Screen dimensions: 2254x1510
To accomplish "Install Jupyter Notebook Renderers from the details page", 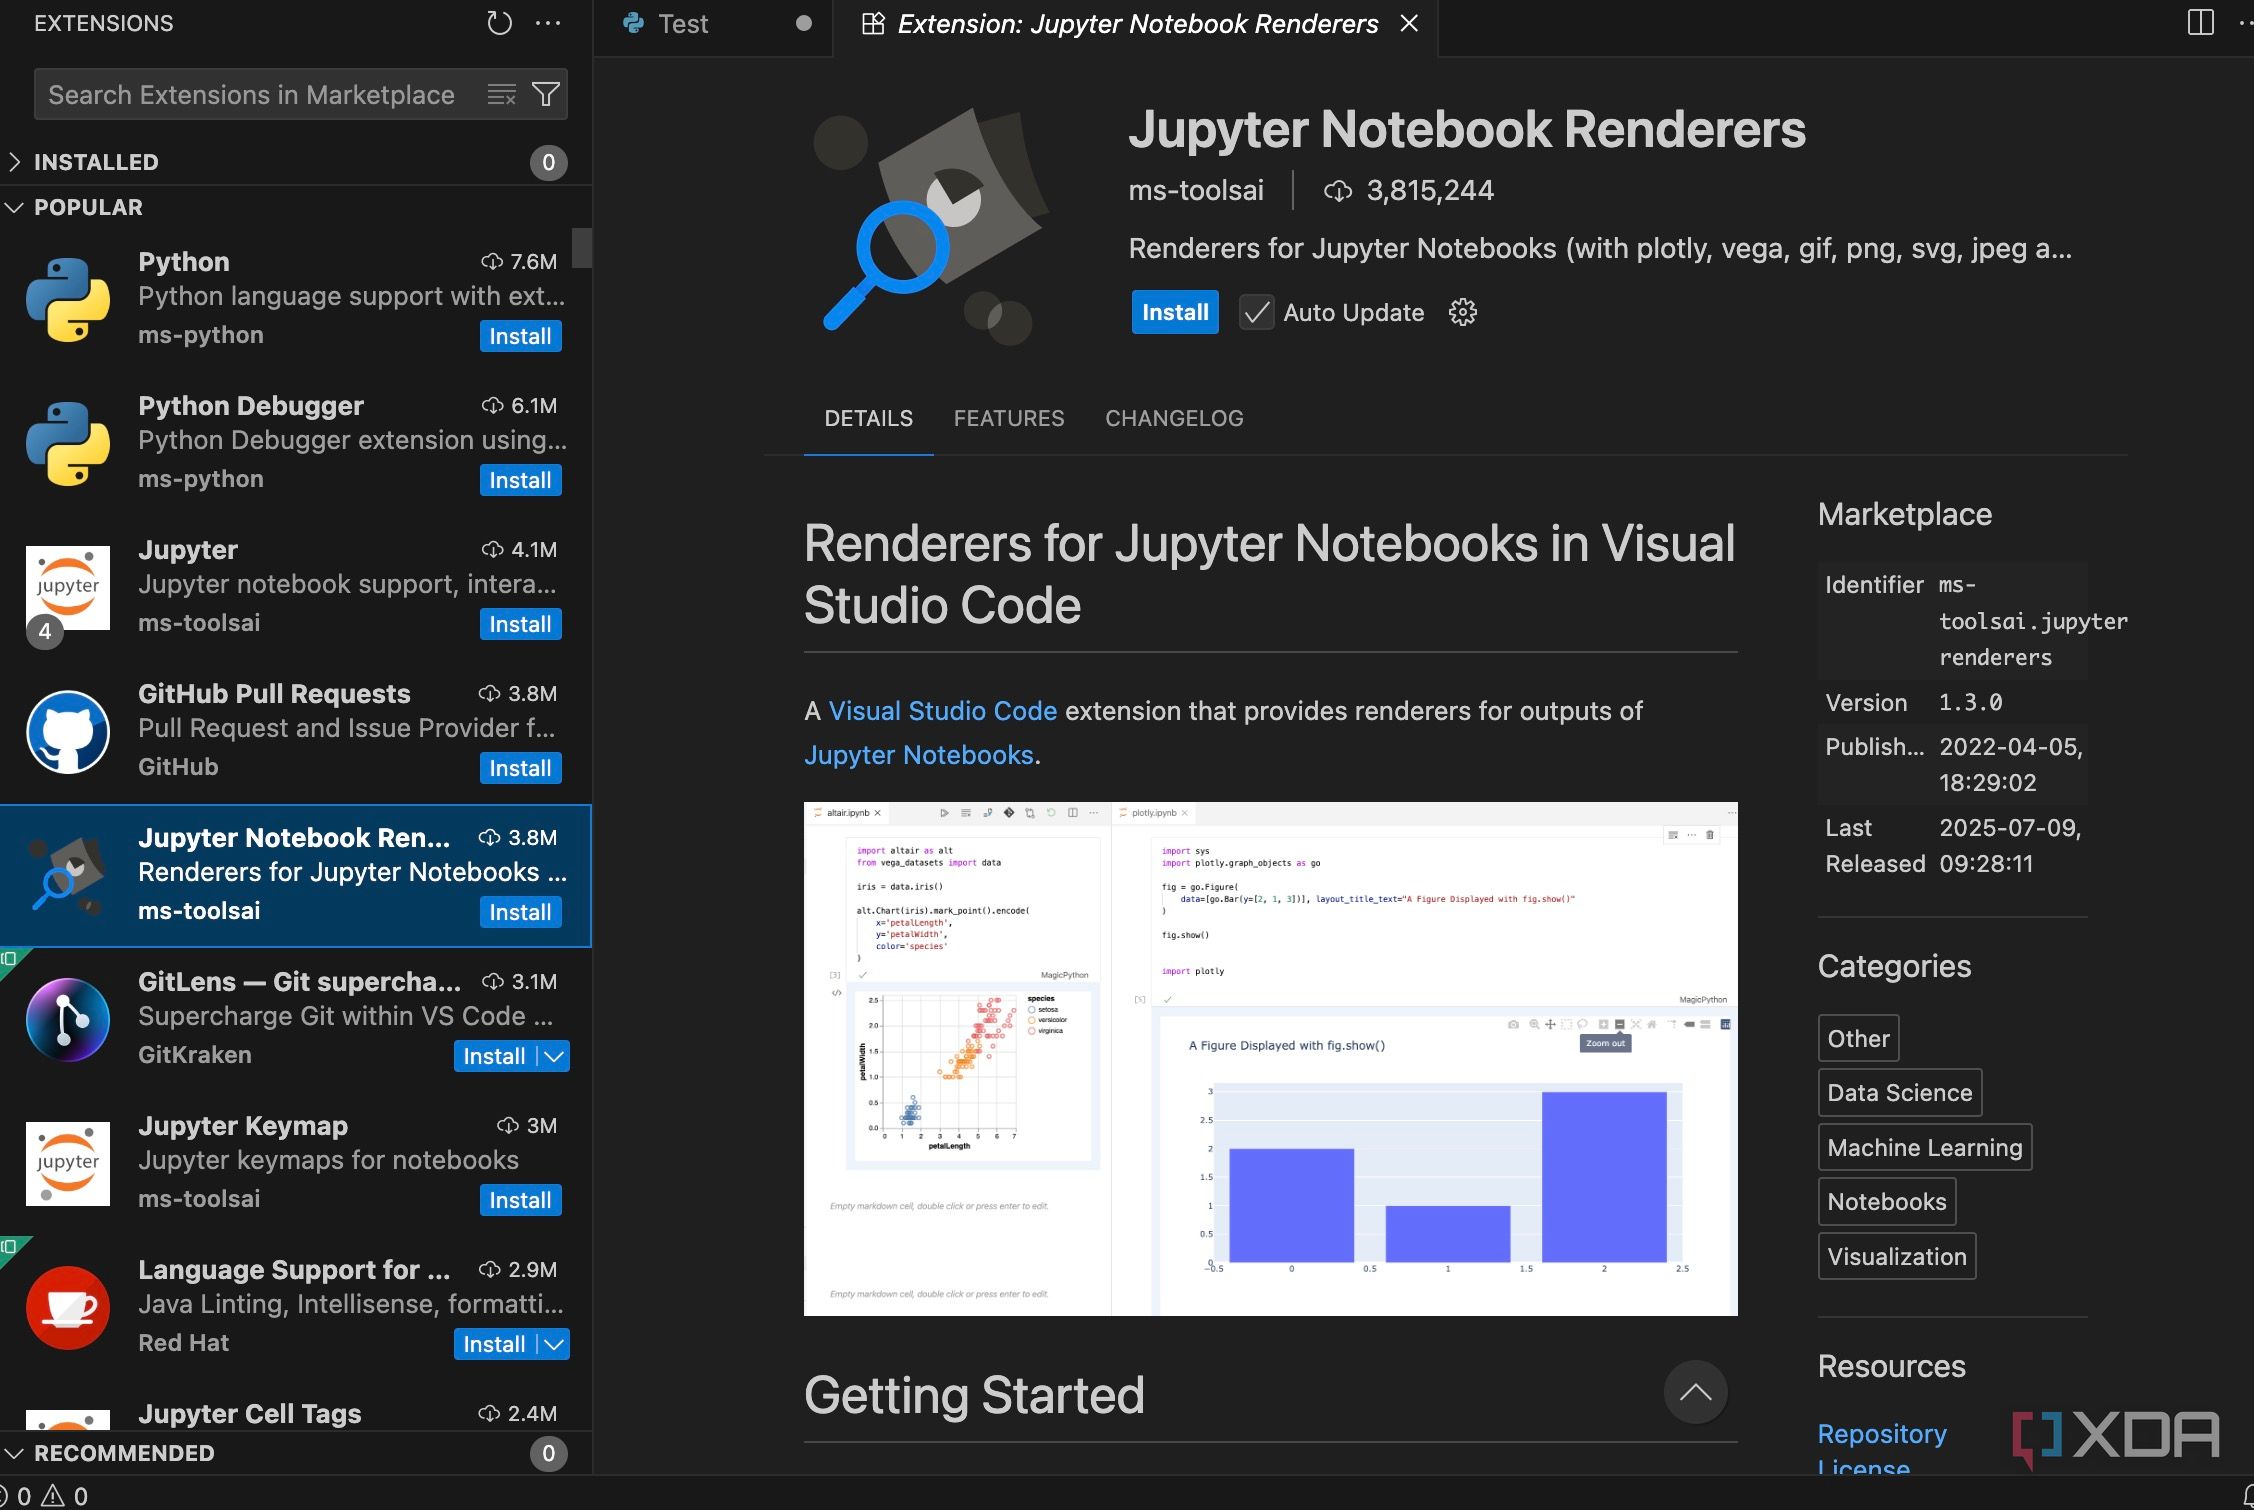I will coord(1174,313).
